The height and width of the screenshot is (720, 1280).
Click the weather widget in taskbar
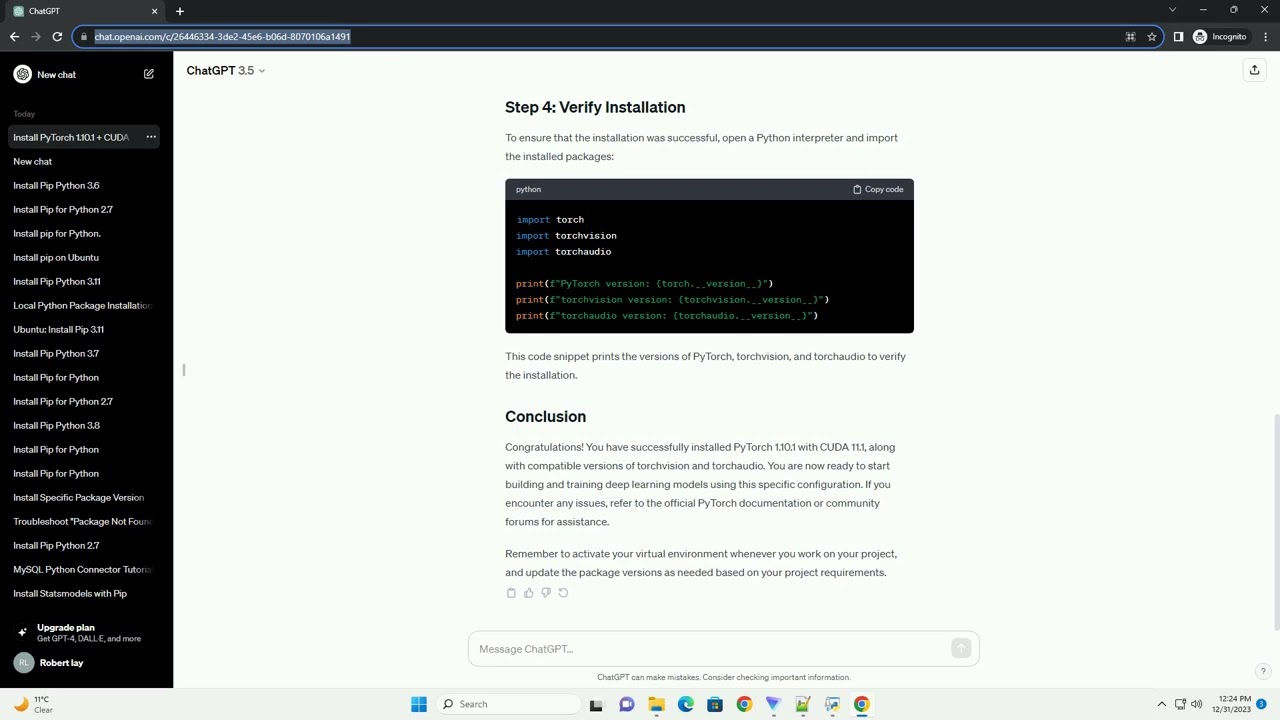[x=34, y=704]
